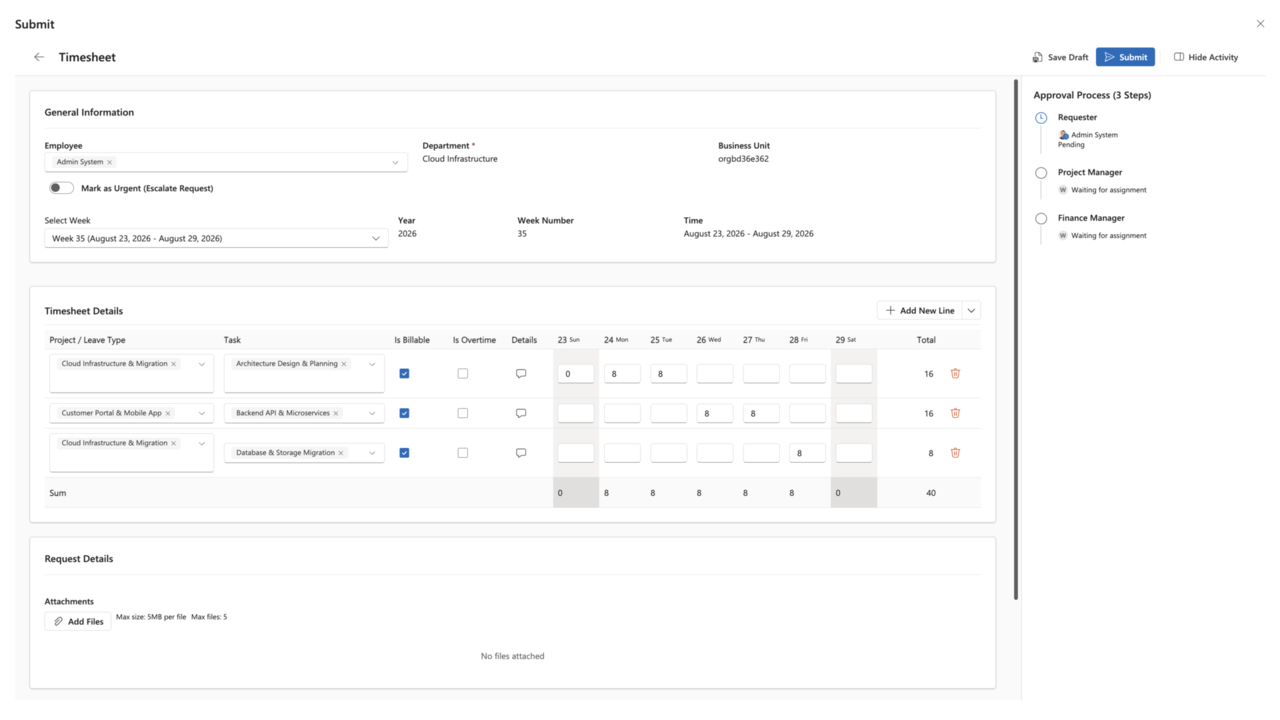
Task: Click the Finance Manager step circle
Action: tap(1041, 218)
